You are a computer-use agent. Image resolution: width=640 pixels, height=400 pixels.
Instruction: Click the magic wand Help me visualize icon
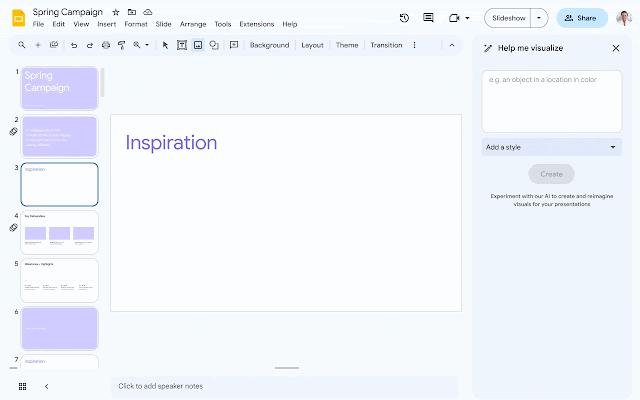click(x=488, y=48)
